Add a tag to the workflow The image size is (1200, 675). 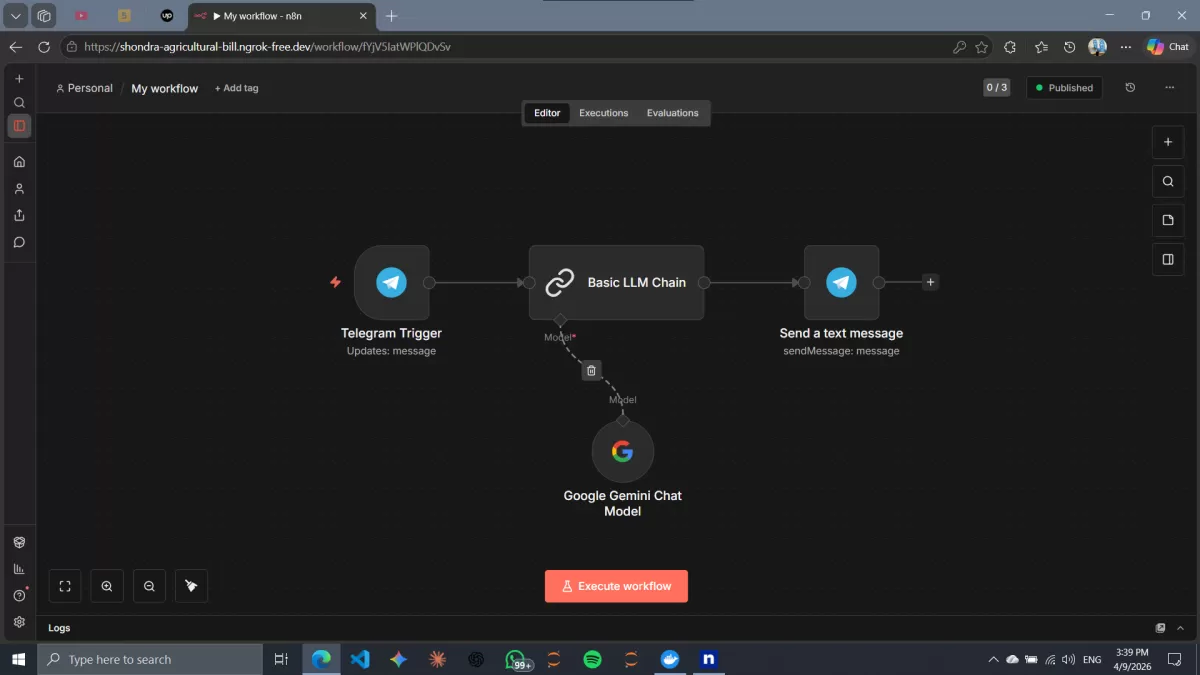click(x=236, y=88)
